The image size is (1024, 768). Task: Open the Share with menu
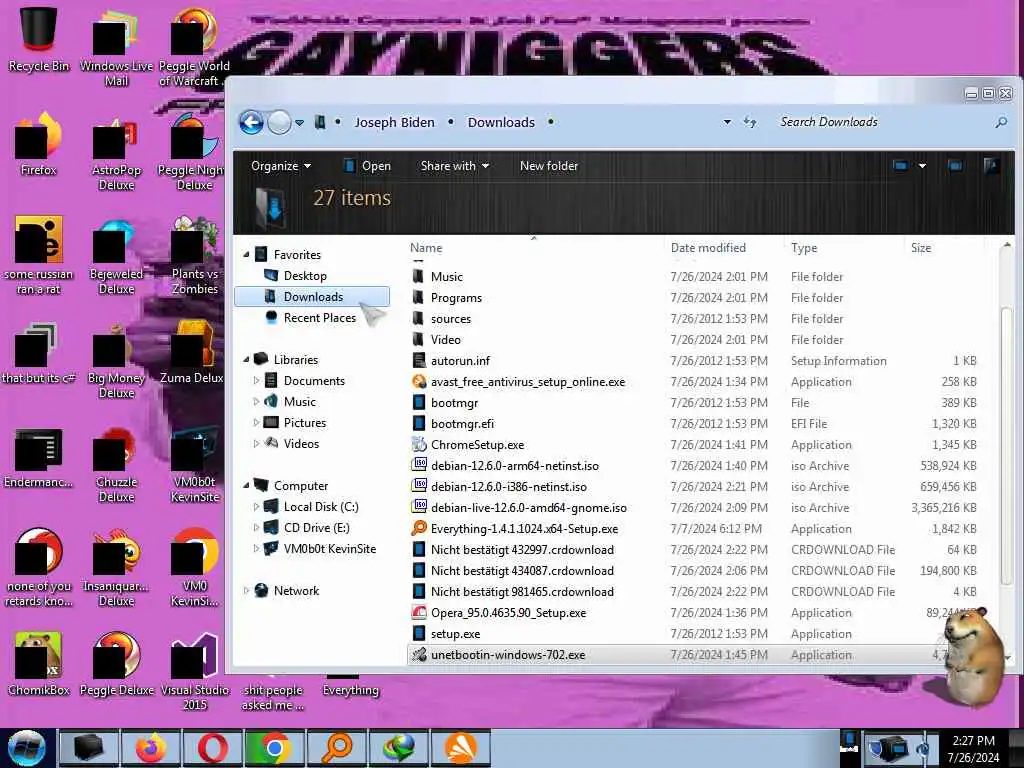point(455,166)
